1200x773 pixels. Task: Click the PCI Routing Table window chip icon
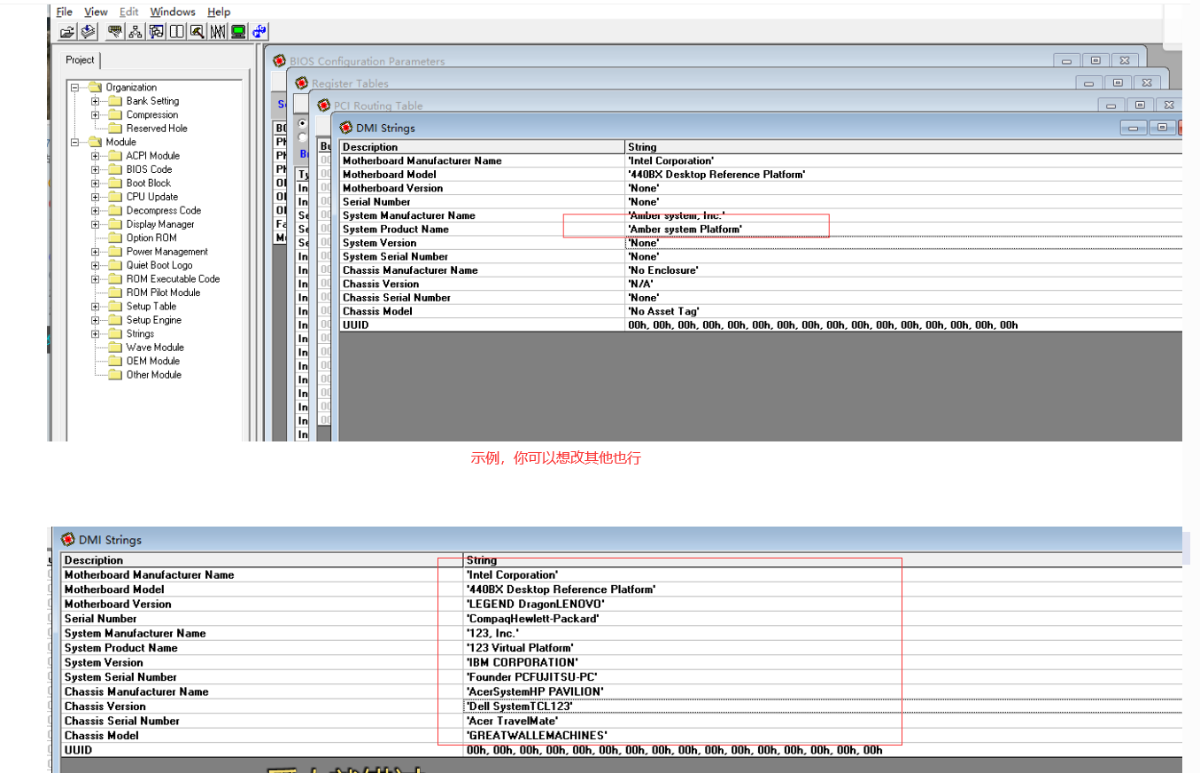[324, 105]
